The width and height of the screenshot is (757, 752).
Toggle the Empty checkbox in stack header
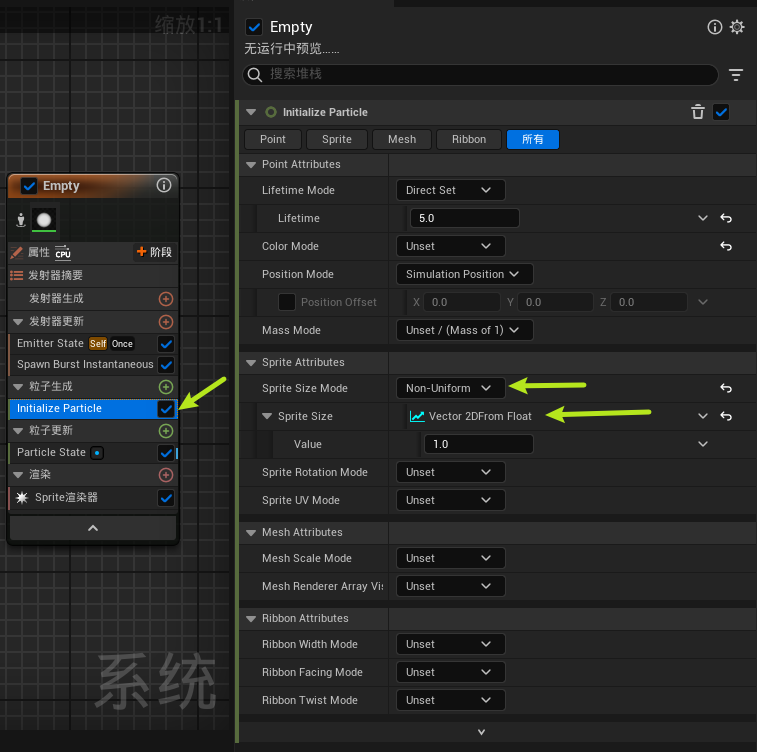click(254, 27)
